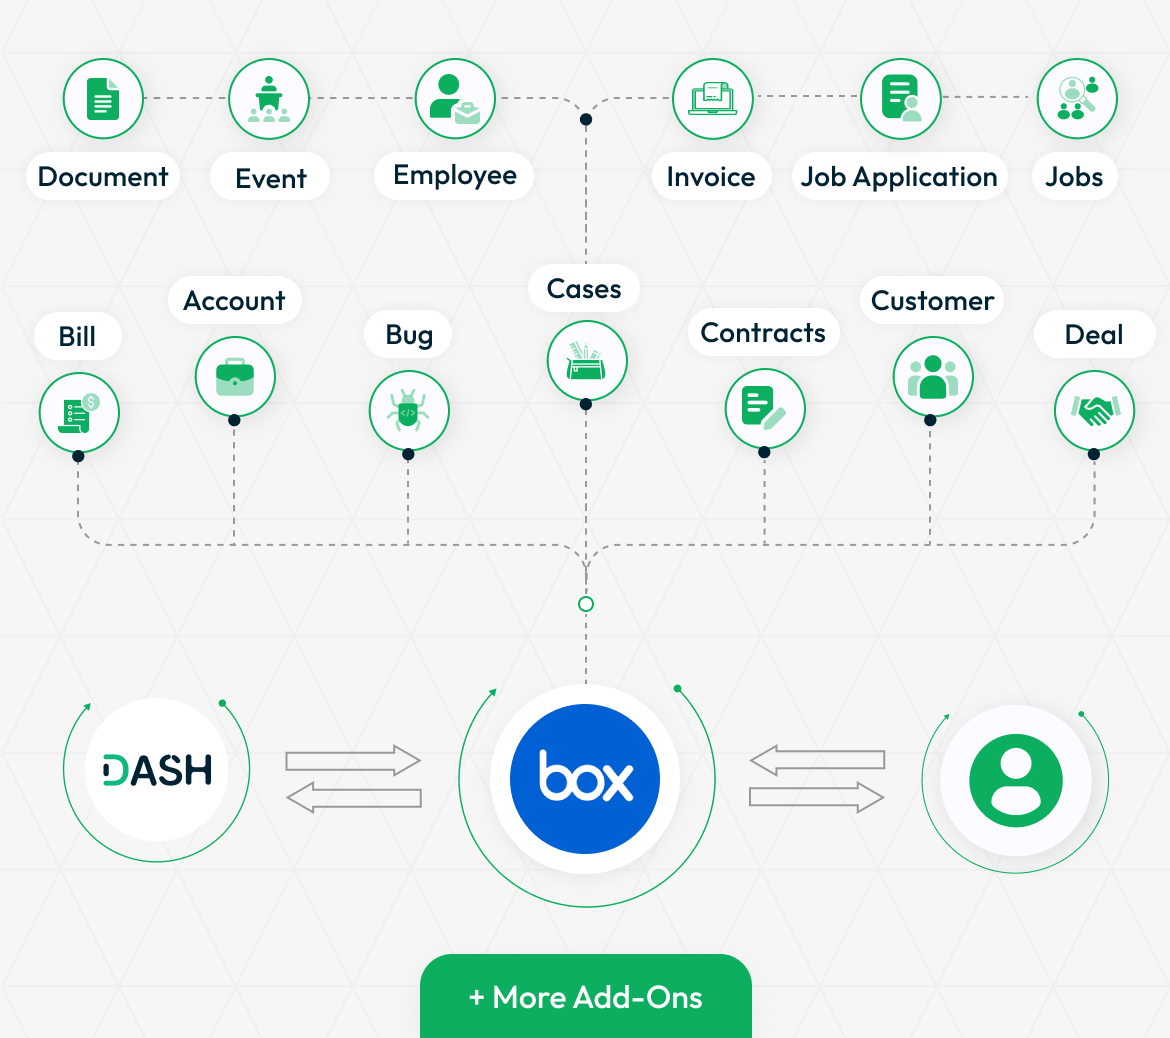Click the Deal handshake icon
The image size is (1170, 1038).
1094,410
